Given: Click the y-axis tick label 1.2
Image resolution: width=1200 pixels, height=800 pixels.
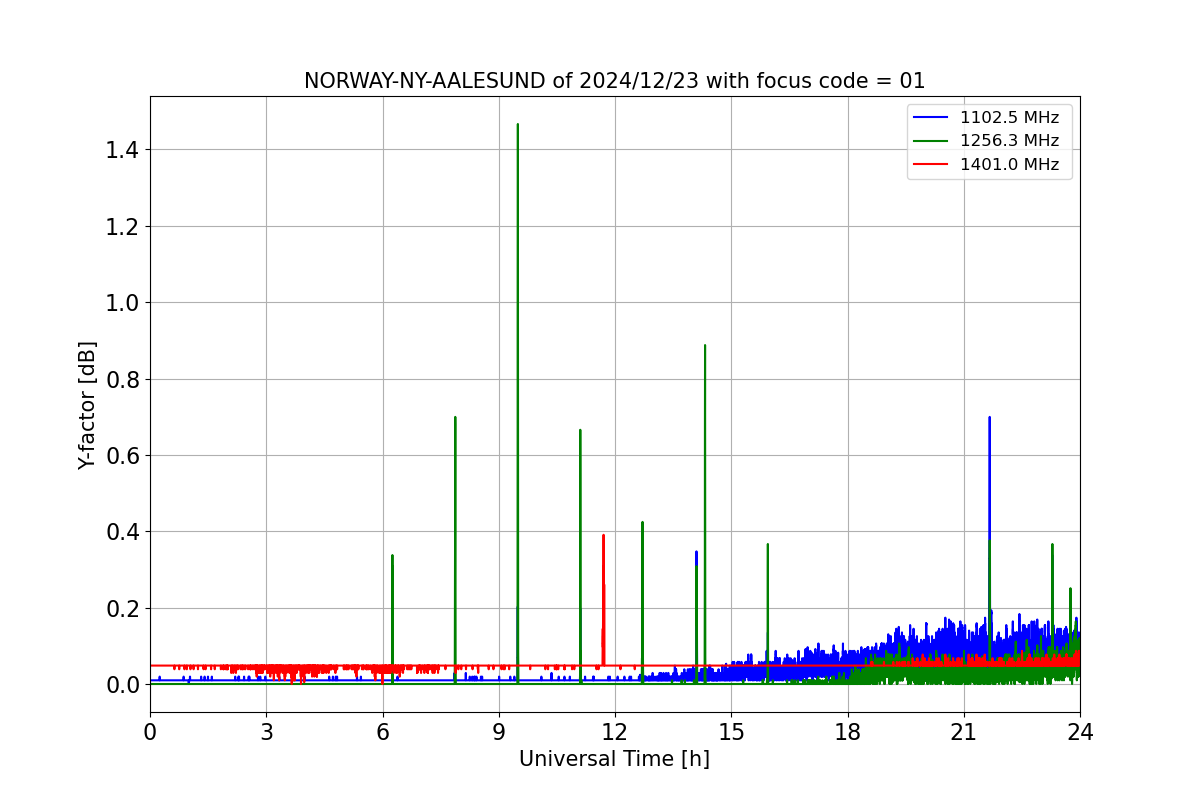Looking at the screenshot, I should [x=123, y=226].
